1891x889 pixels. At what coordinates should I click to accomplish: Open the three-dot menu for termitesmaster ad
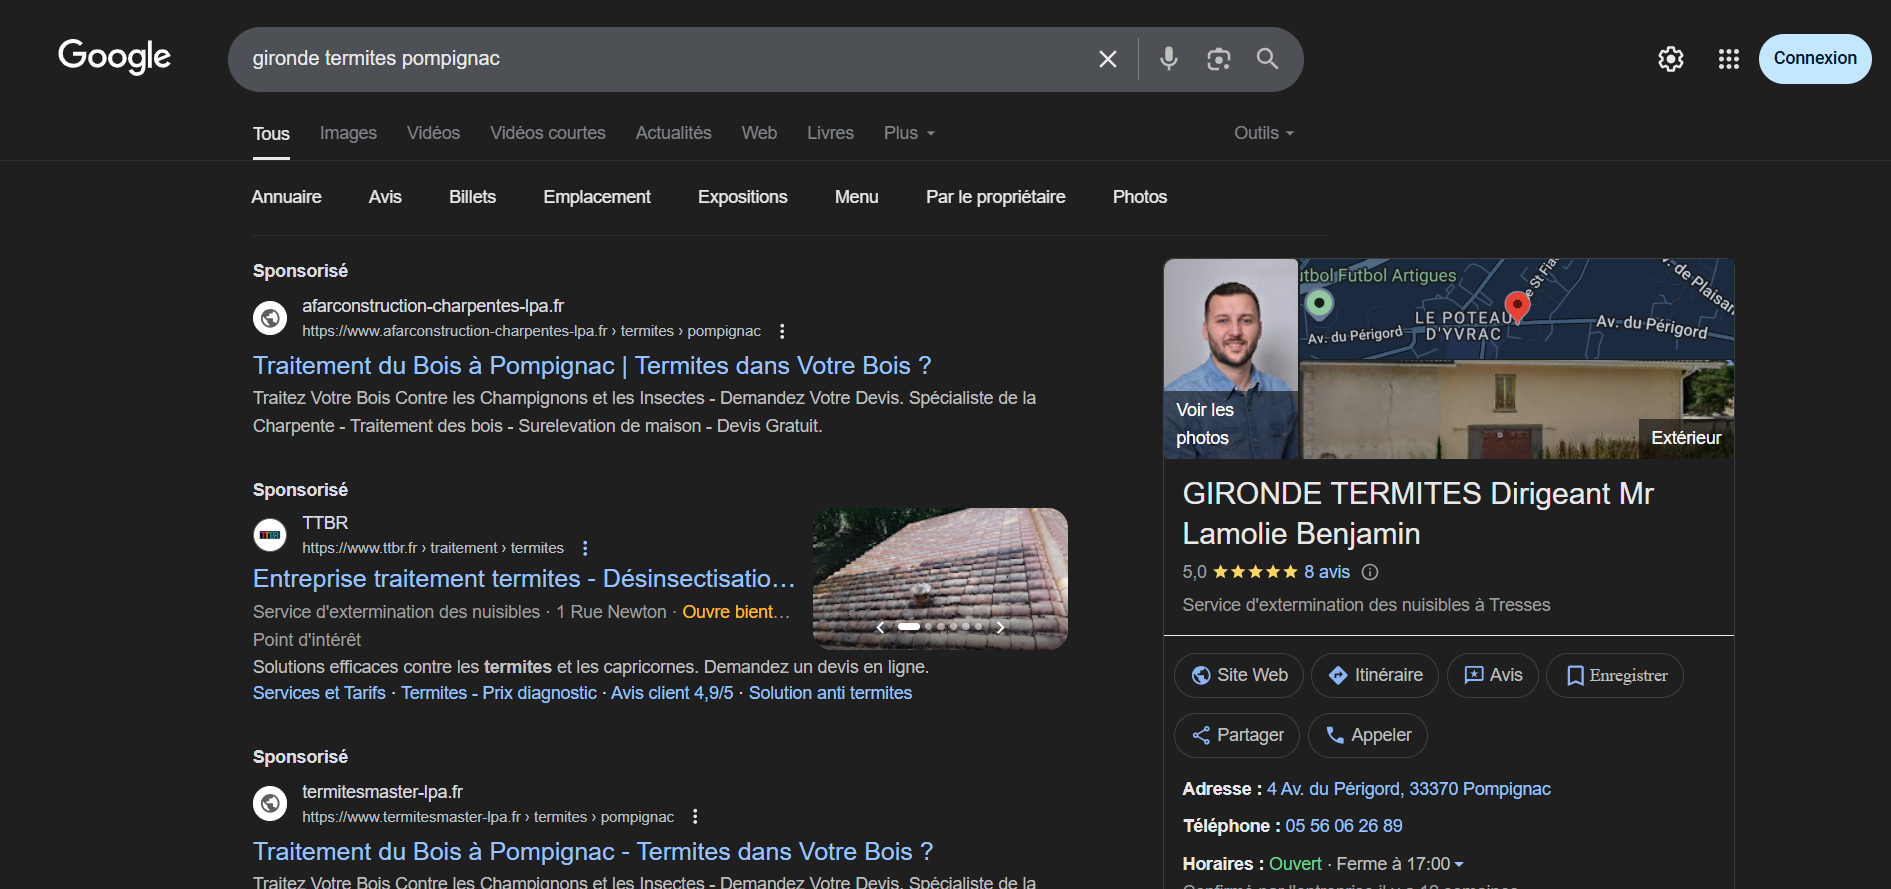pos(695,817)
